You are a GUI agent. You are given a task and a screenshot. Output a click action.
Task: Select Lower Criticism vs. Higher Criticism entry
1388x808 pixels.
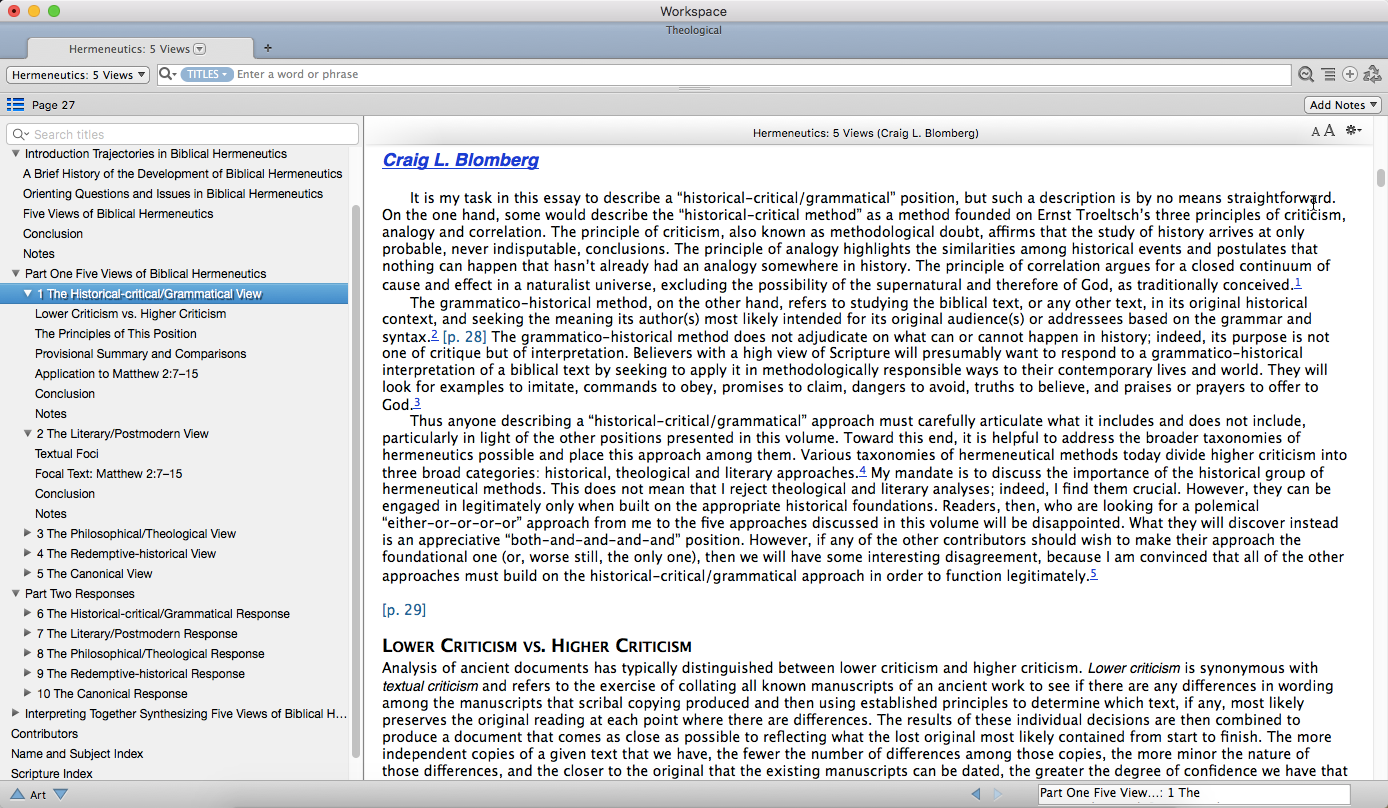130,314
